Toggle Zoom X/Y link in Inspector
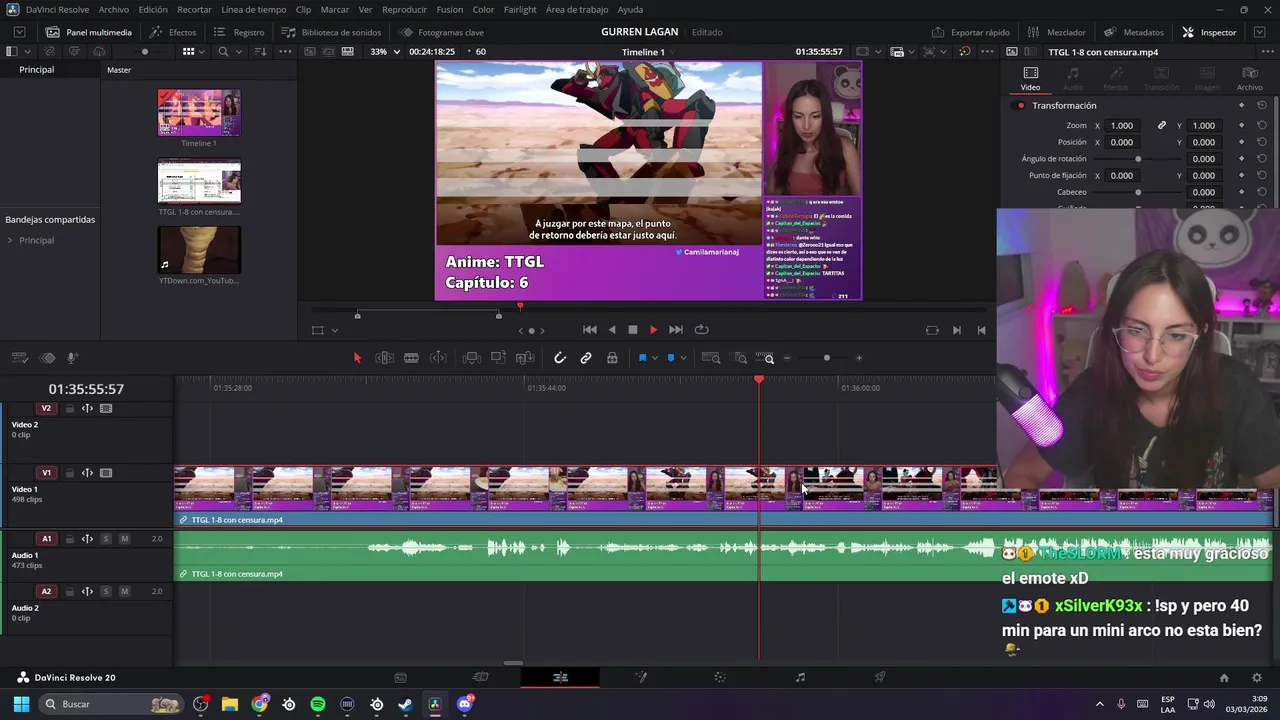Screen dimensions: 1280x720 click(x=1162, y=125)
